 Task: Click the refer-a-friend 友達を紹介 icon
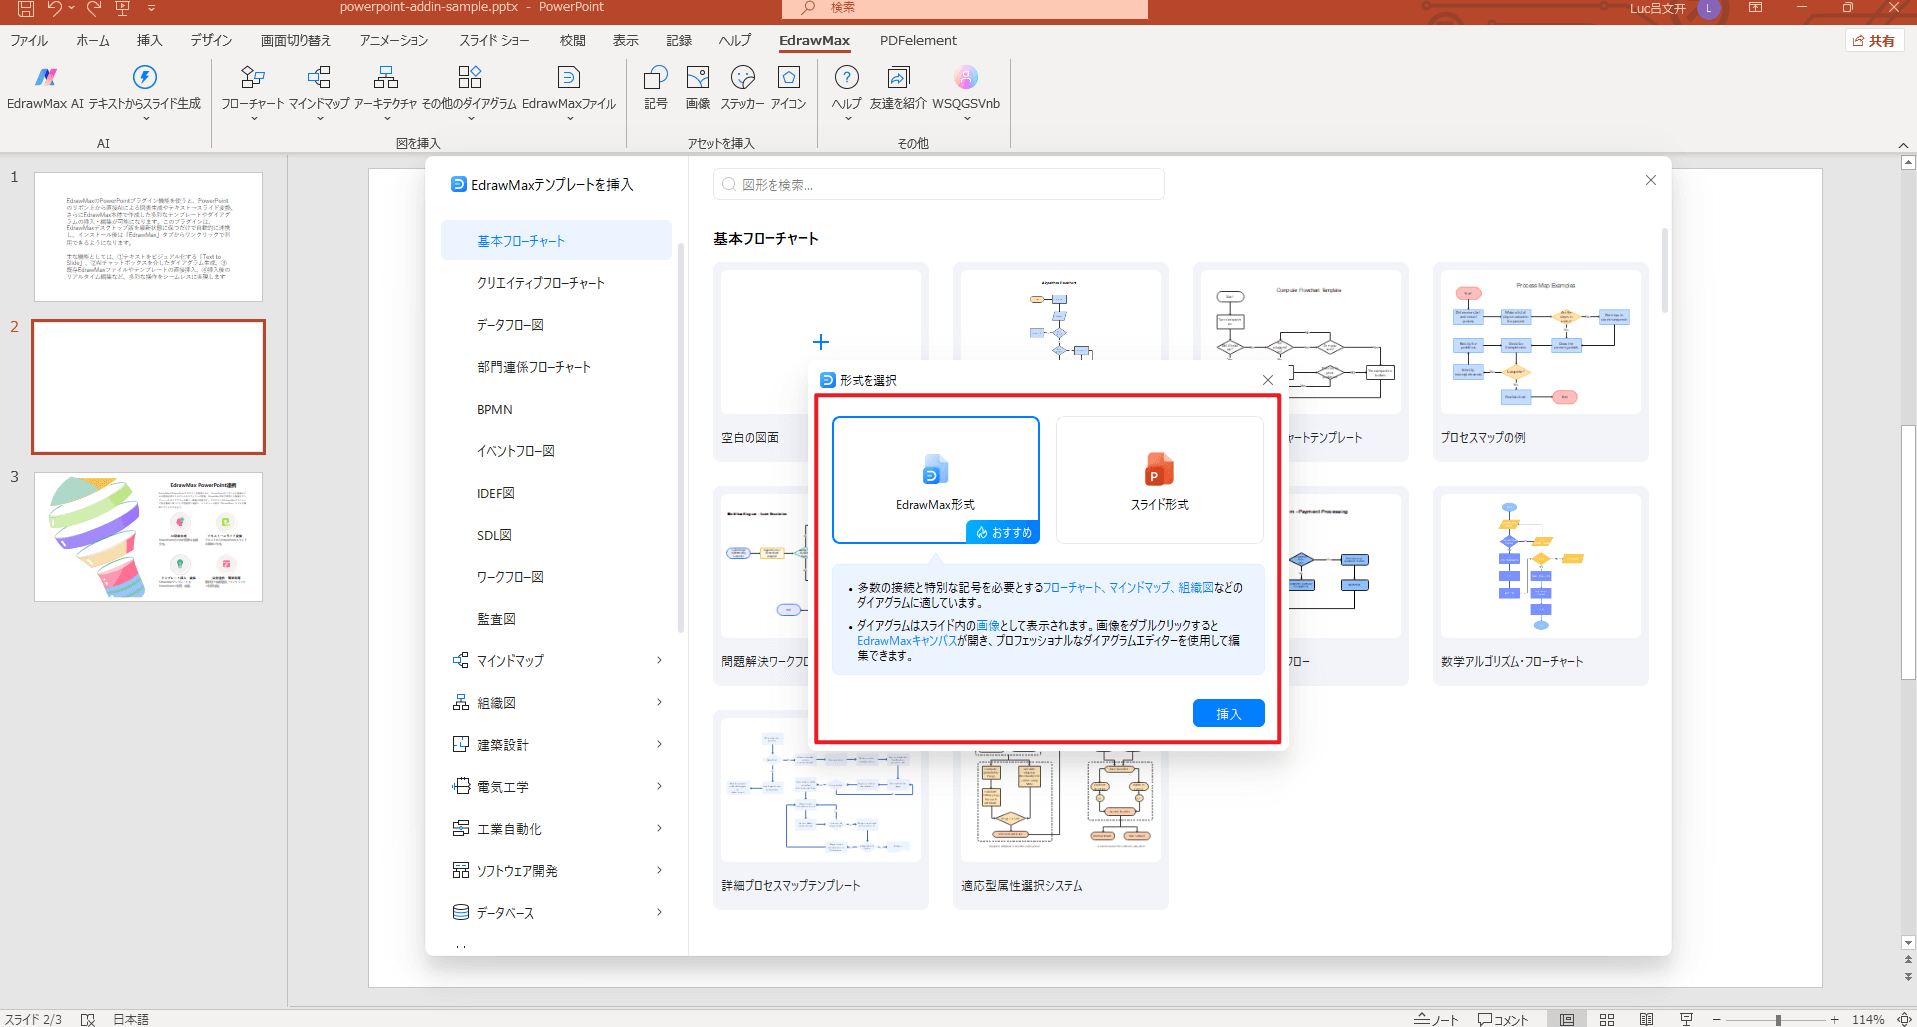tap(898, 77)
